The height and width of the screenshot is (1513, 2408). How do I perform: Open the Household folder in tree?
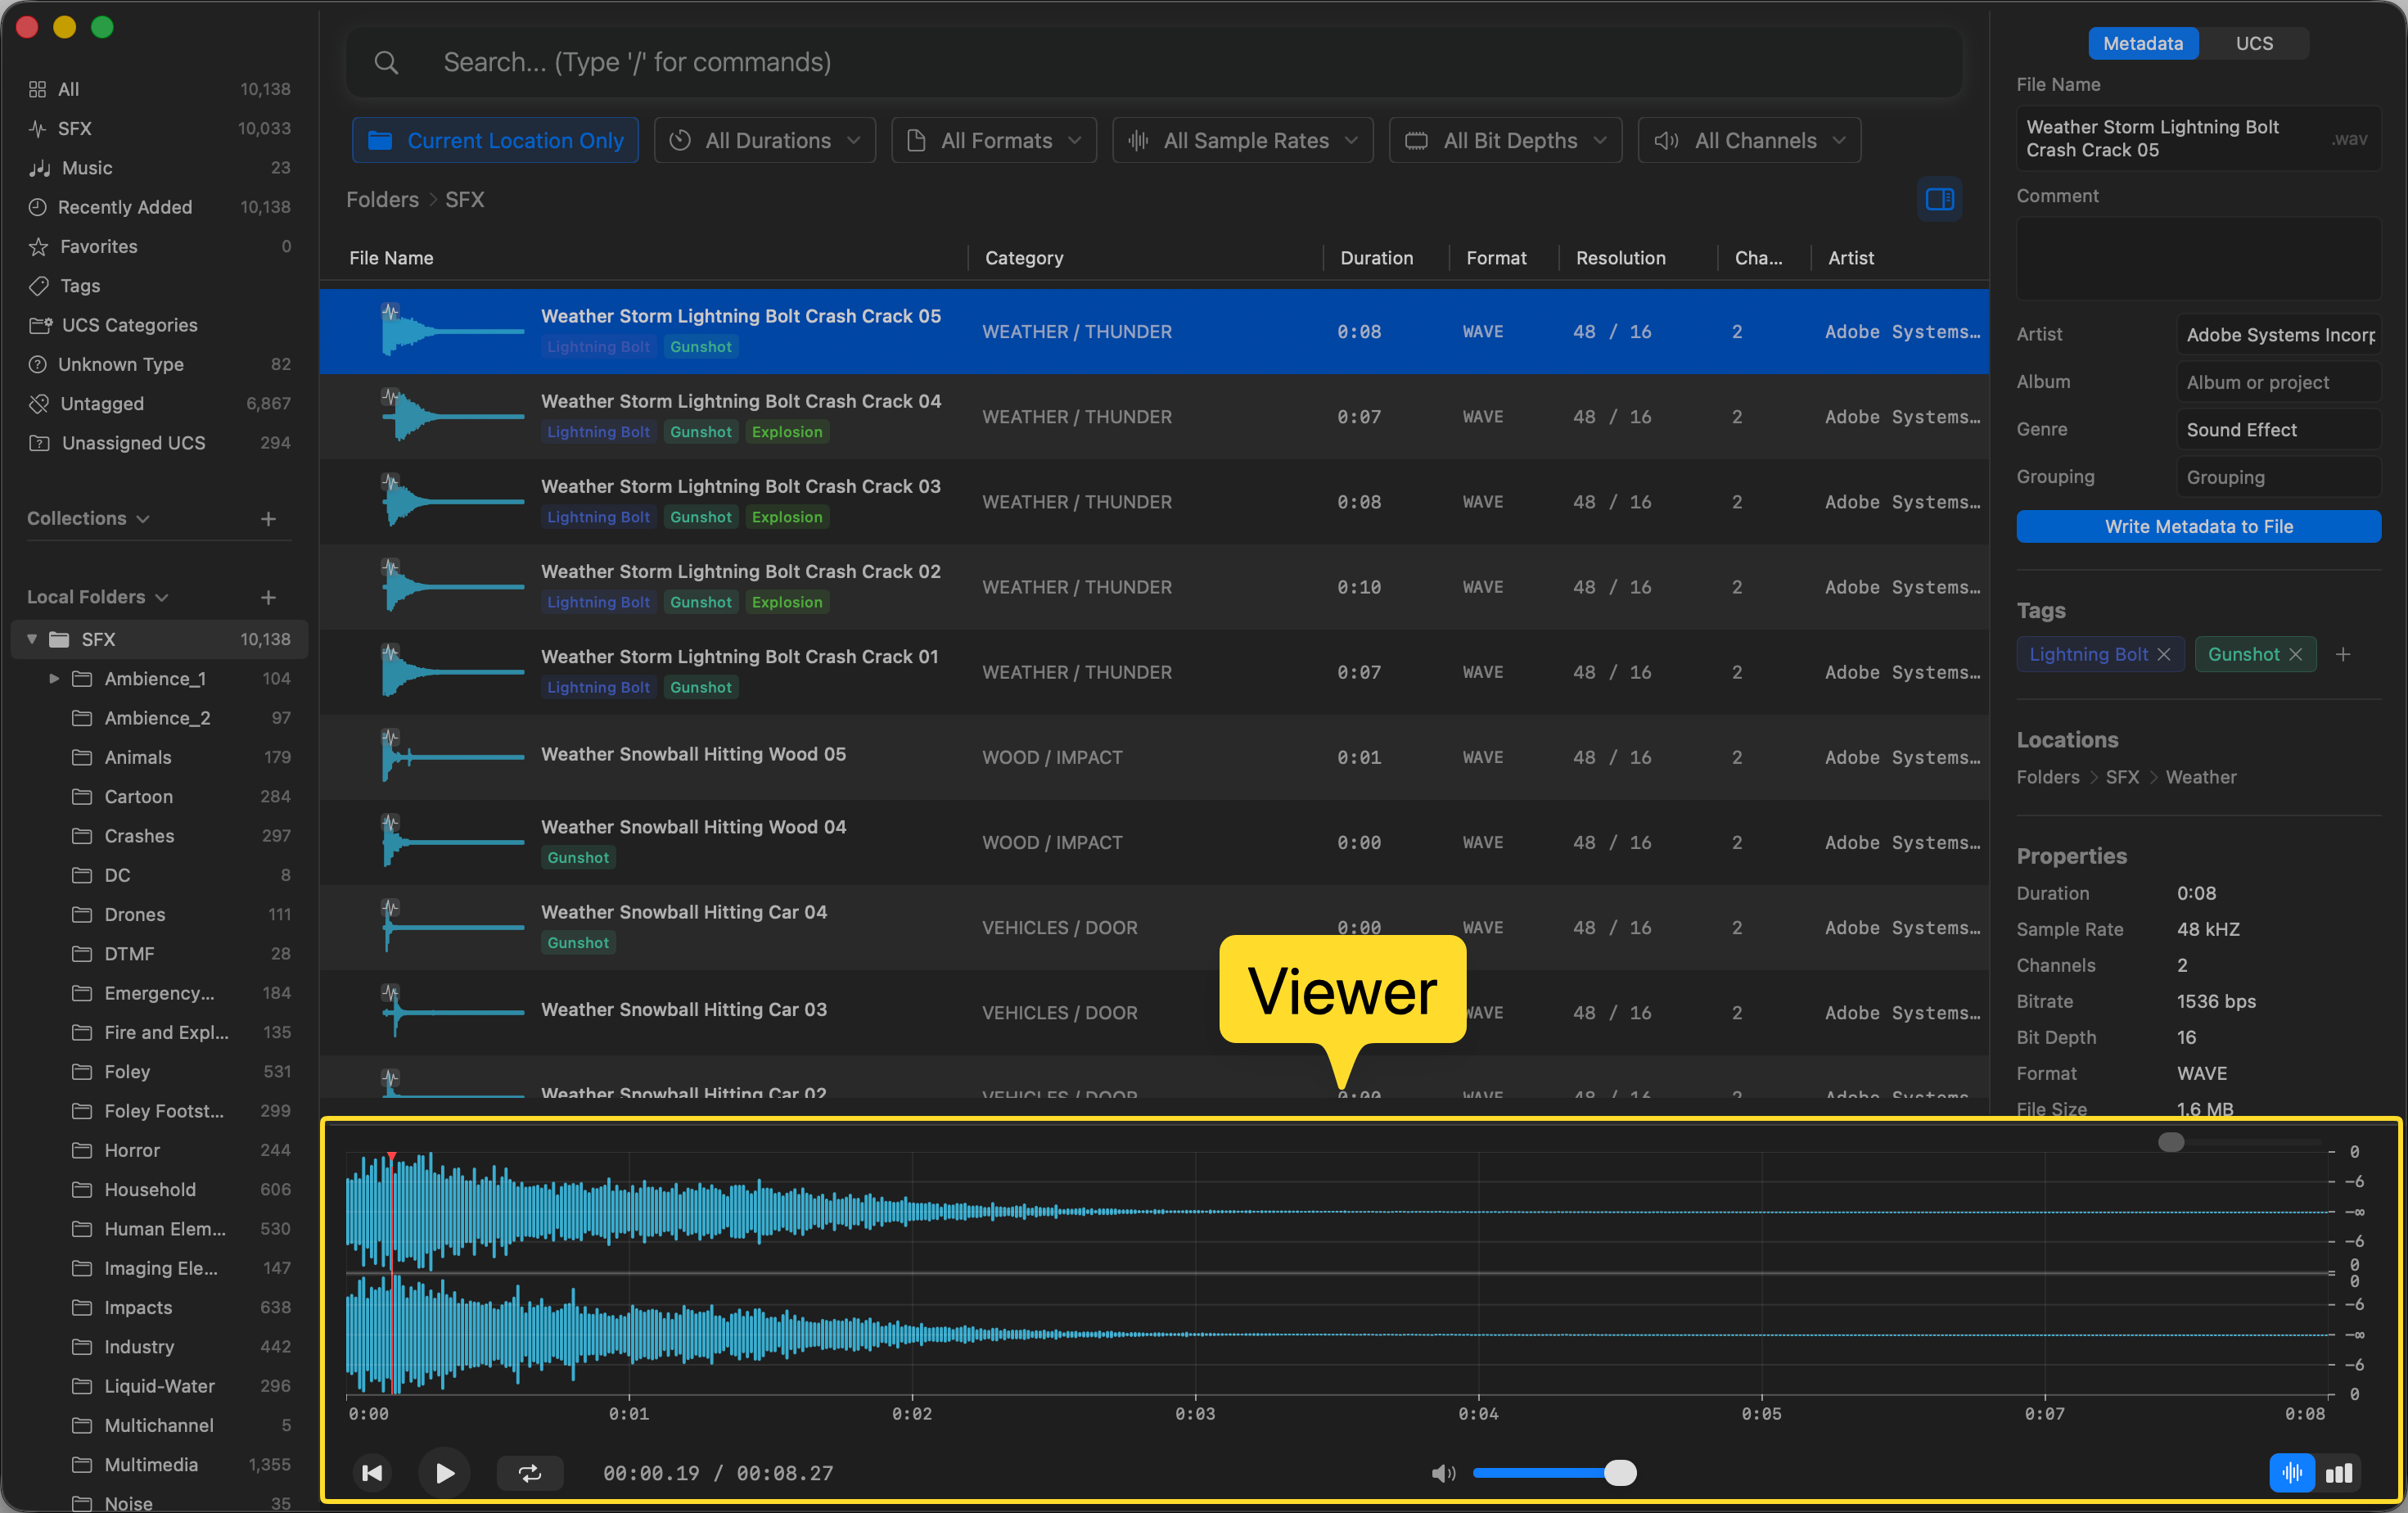(160, 1190)
